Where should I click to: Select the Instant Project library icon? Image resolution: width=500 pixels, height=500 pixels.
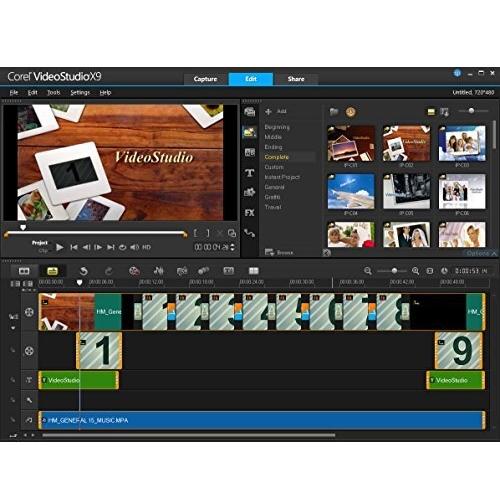click(x=250, y=132)
